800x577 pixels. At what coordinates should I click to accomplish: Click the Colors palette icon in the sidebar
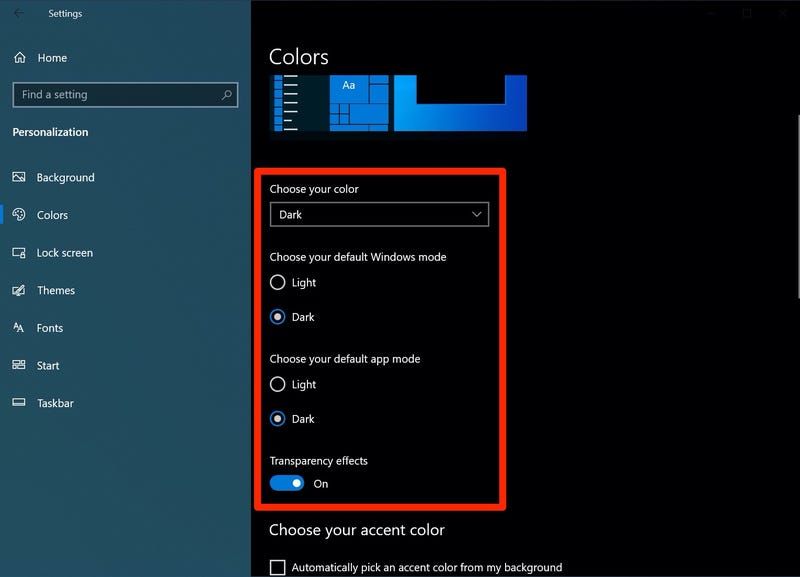point(20,214)
